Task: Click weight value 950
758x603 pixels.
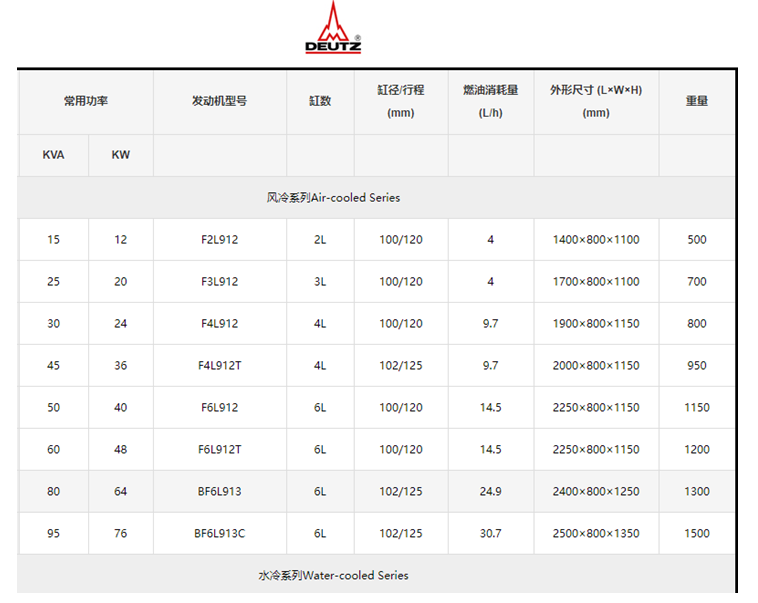Action: (697, 366)
